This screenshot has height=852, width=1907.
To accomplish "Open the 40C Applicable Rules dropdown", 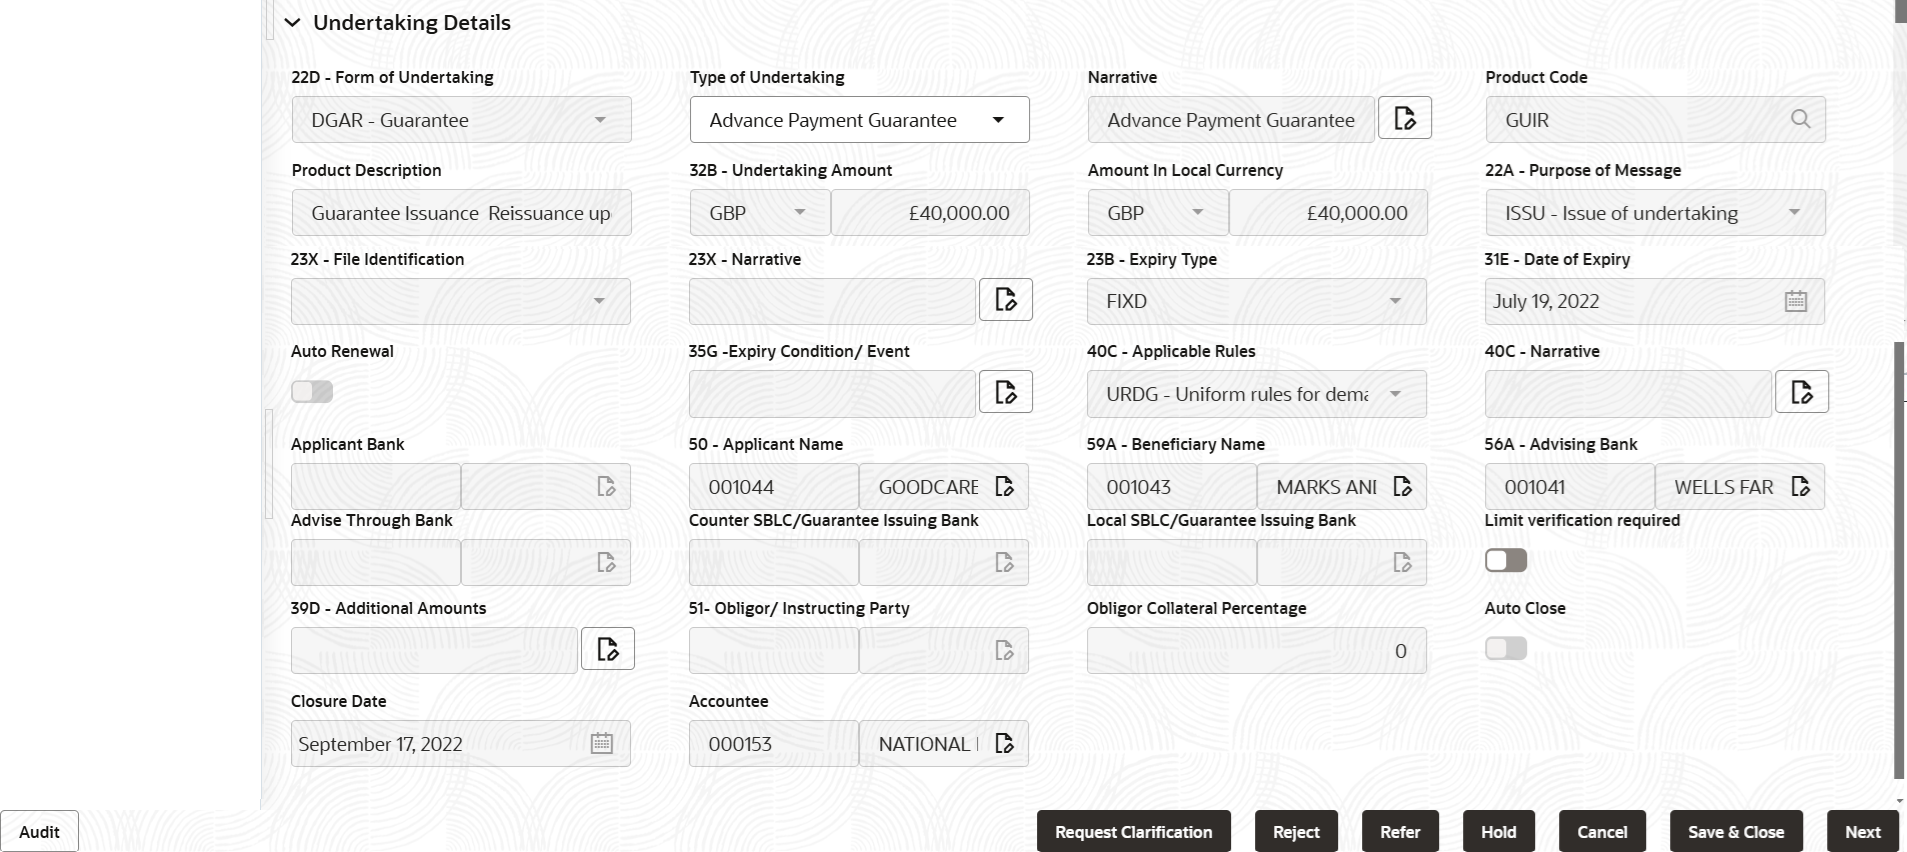I will point(1257,394).
